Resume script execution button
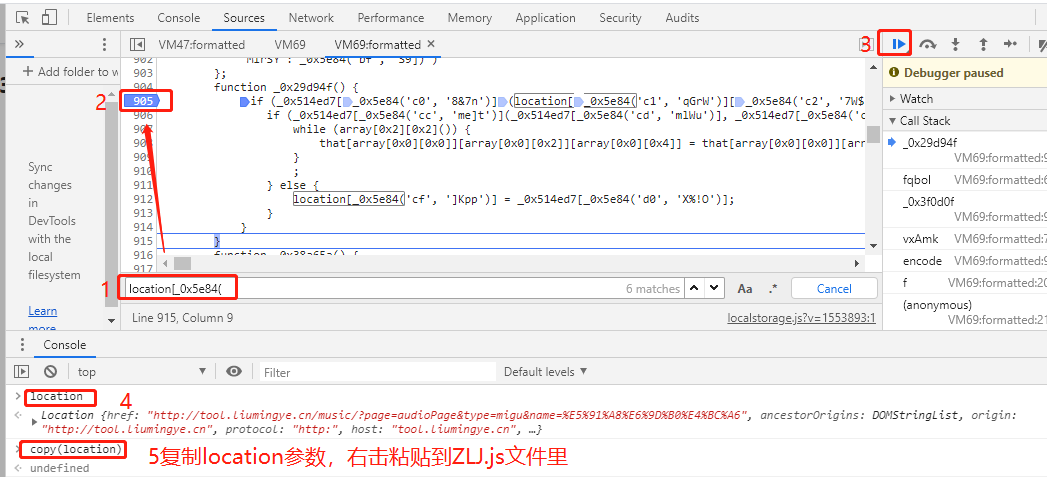1047x477 pixels. pos(899,45)
